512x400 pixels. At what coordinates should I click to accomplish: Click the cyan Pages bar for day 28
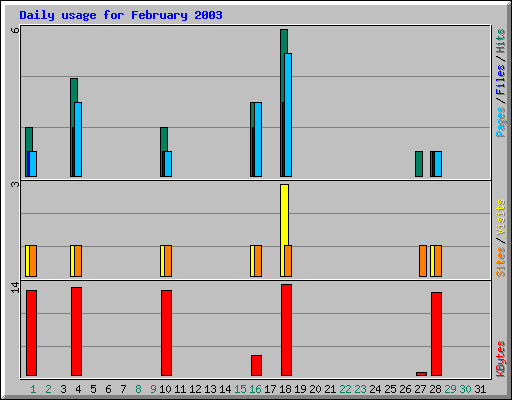(x=438, y=164)
